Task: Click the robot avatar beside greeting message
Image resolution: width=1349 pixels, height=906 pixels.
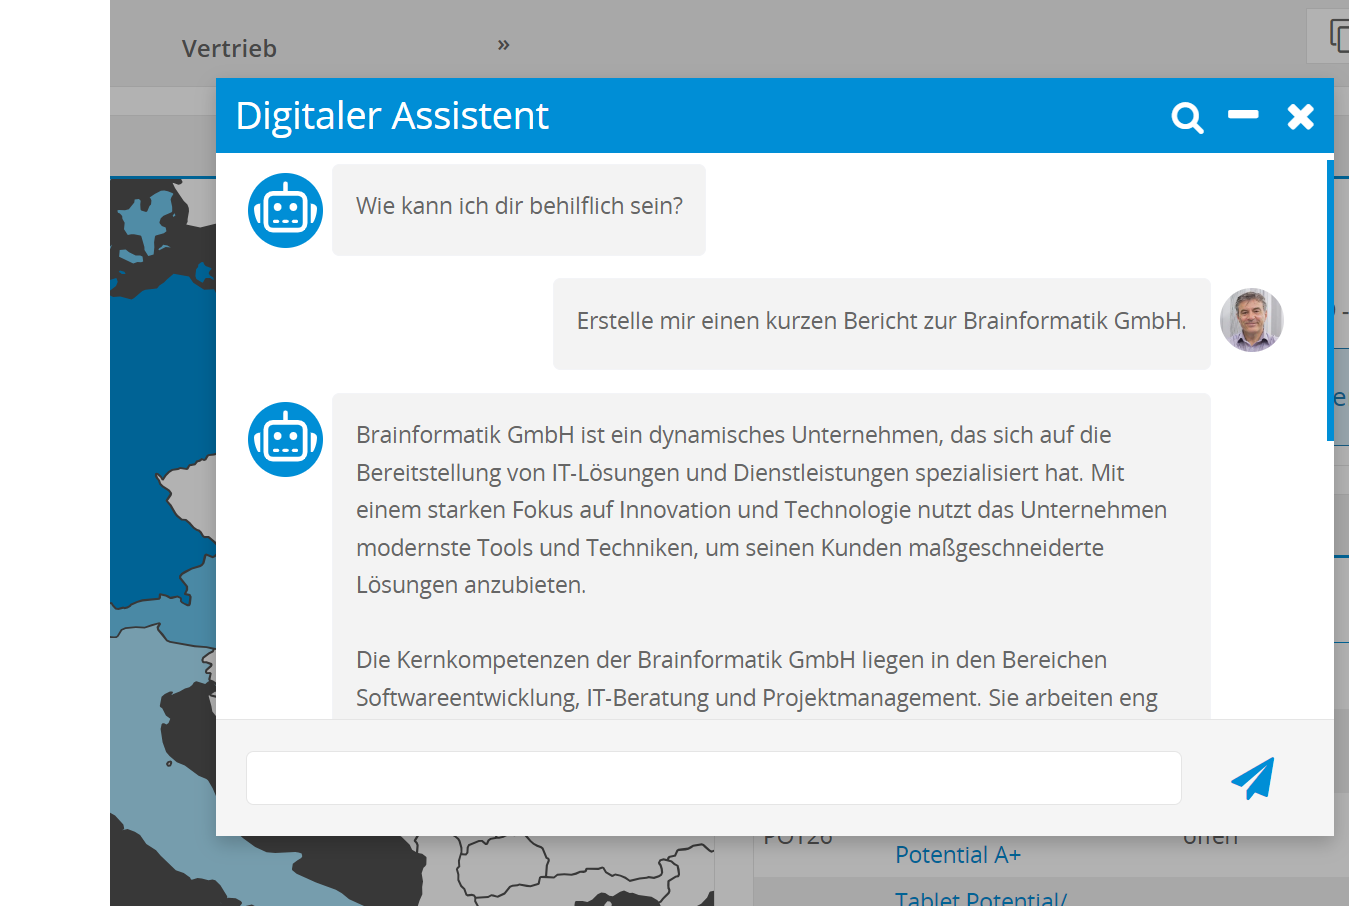Action: pyautogui.click(x=286, y=210)
